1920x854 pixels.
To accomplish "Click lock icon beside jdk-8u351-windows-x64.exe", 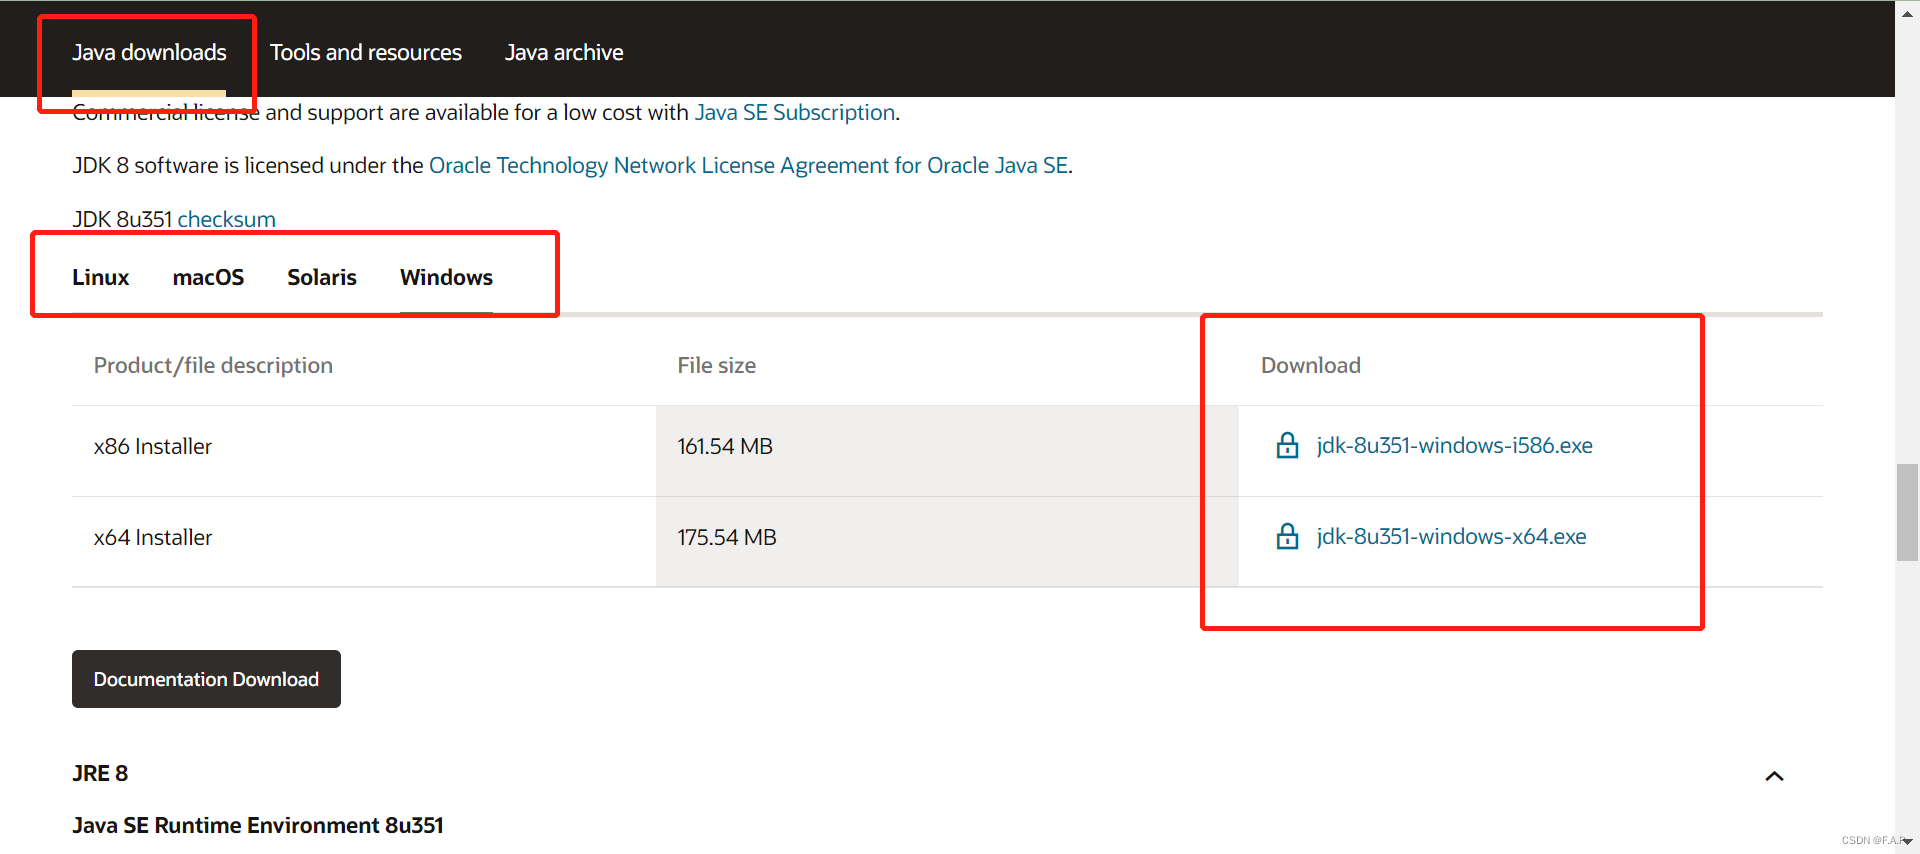I will [1287, 536].
